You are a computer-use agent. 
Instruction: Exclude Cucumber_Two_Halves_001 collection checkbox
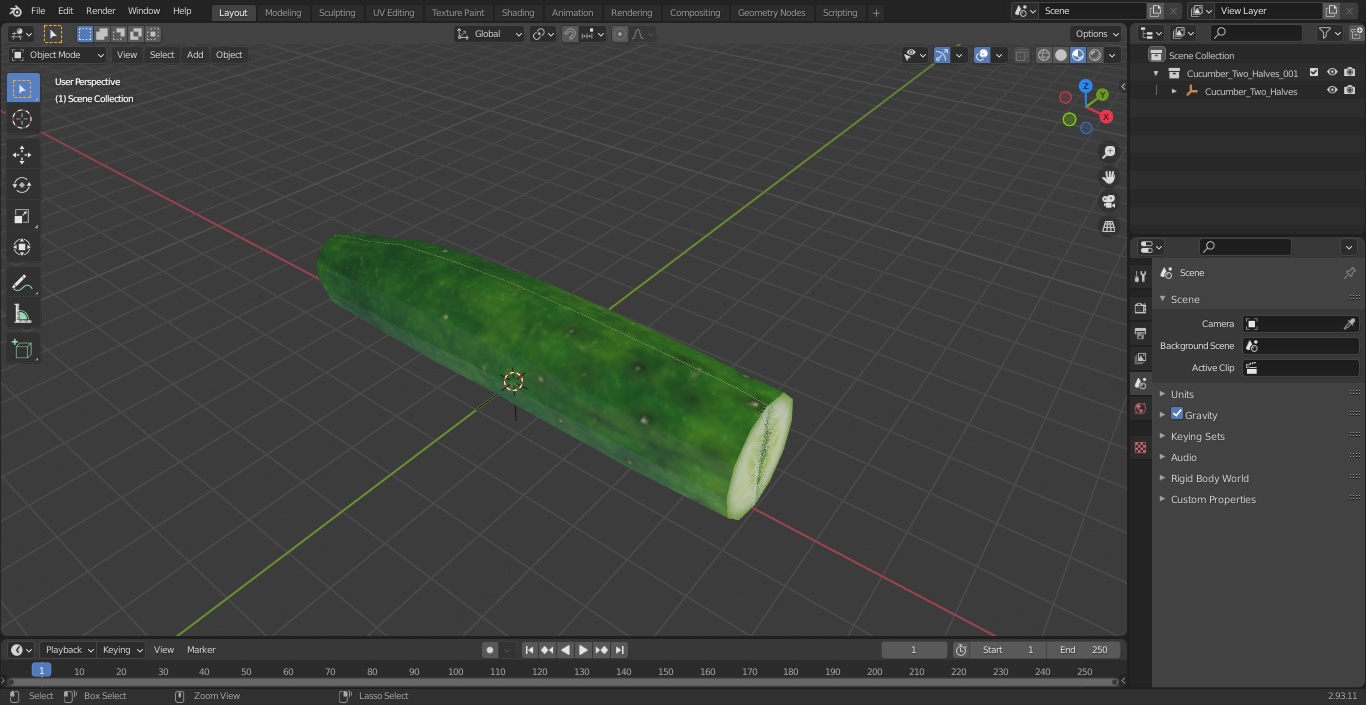pyautogui.click(x=1314, y=73)
